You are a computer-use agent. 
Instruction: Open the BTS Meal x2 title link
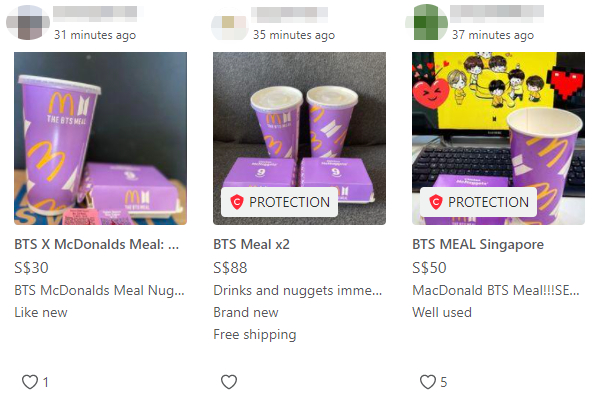pos(252,245)
